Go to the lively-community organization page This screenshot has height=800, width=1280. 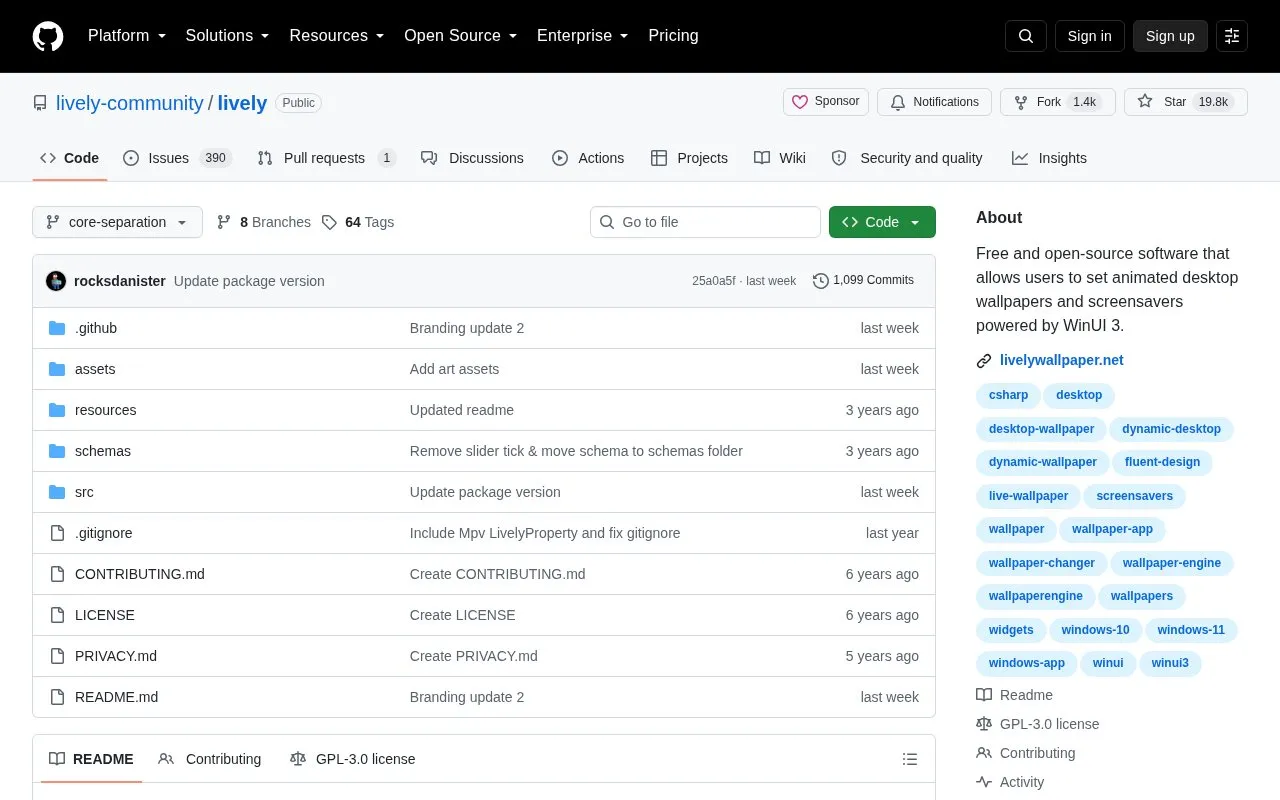(x=130, y=103)
